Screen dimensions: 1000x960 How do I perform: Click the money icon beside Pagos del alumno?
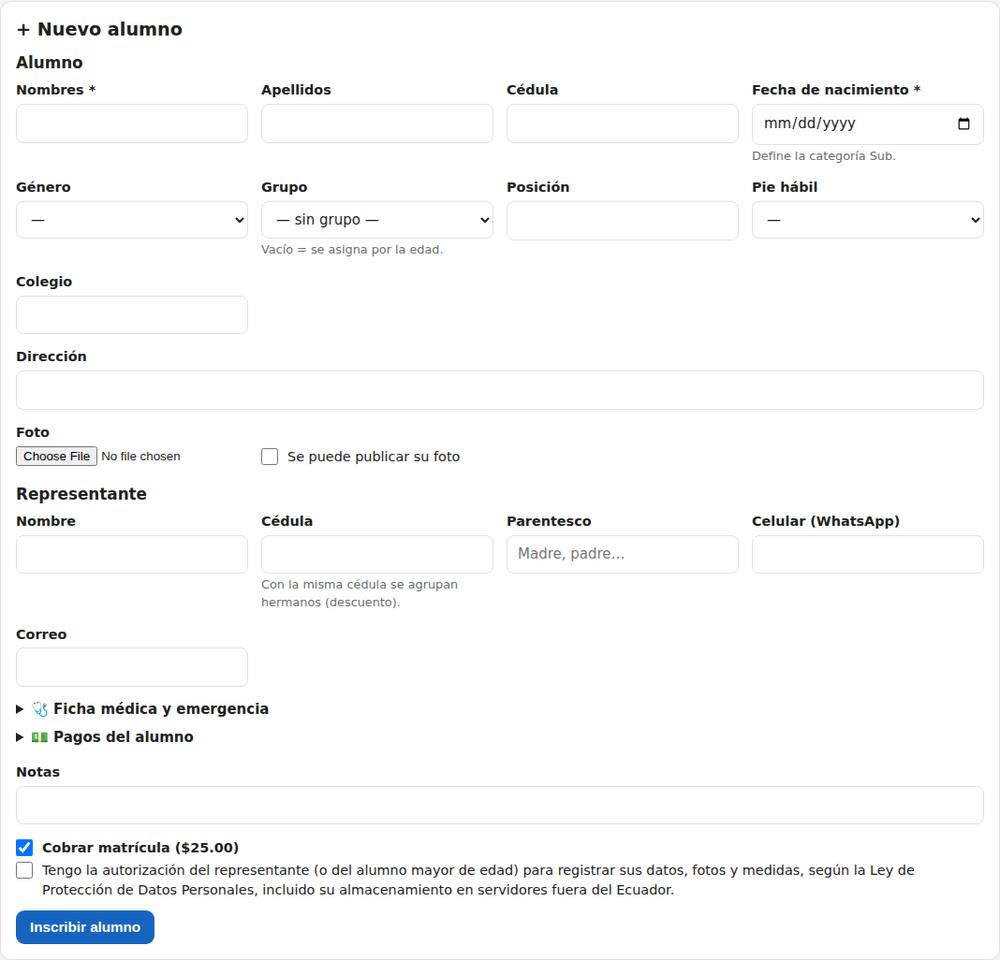click(x=40, y=737)
